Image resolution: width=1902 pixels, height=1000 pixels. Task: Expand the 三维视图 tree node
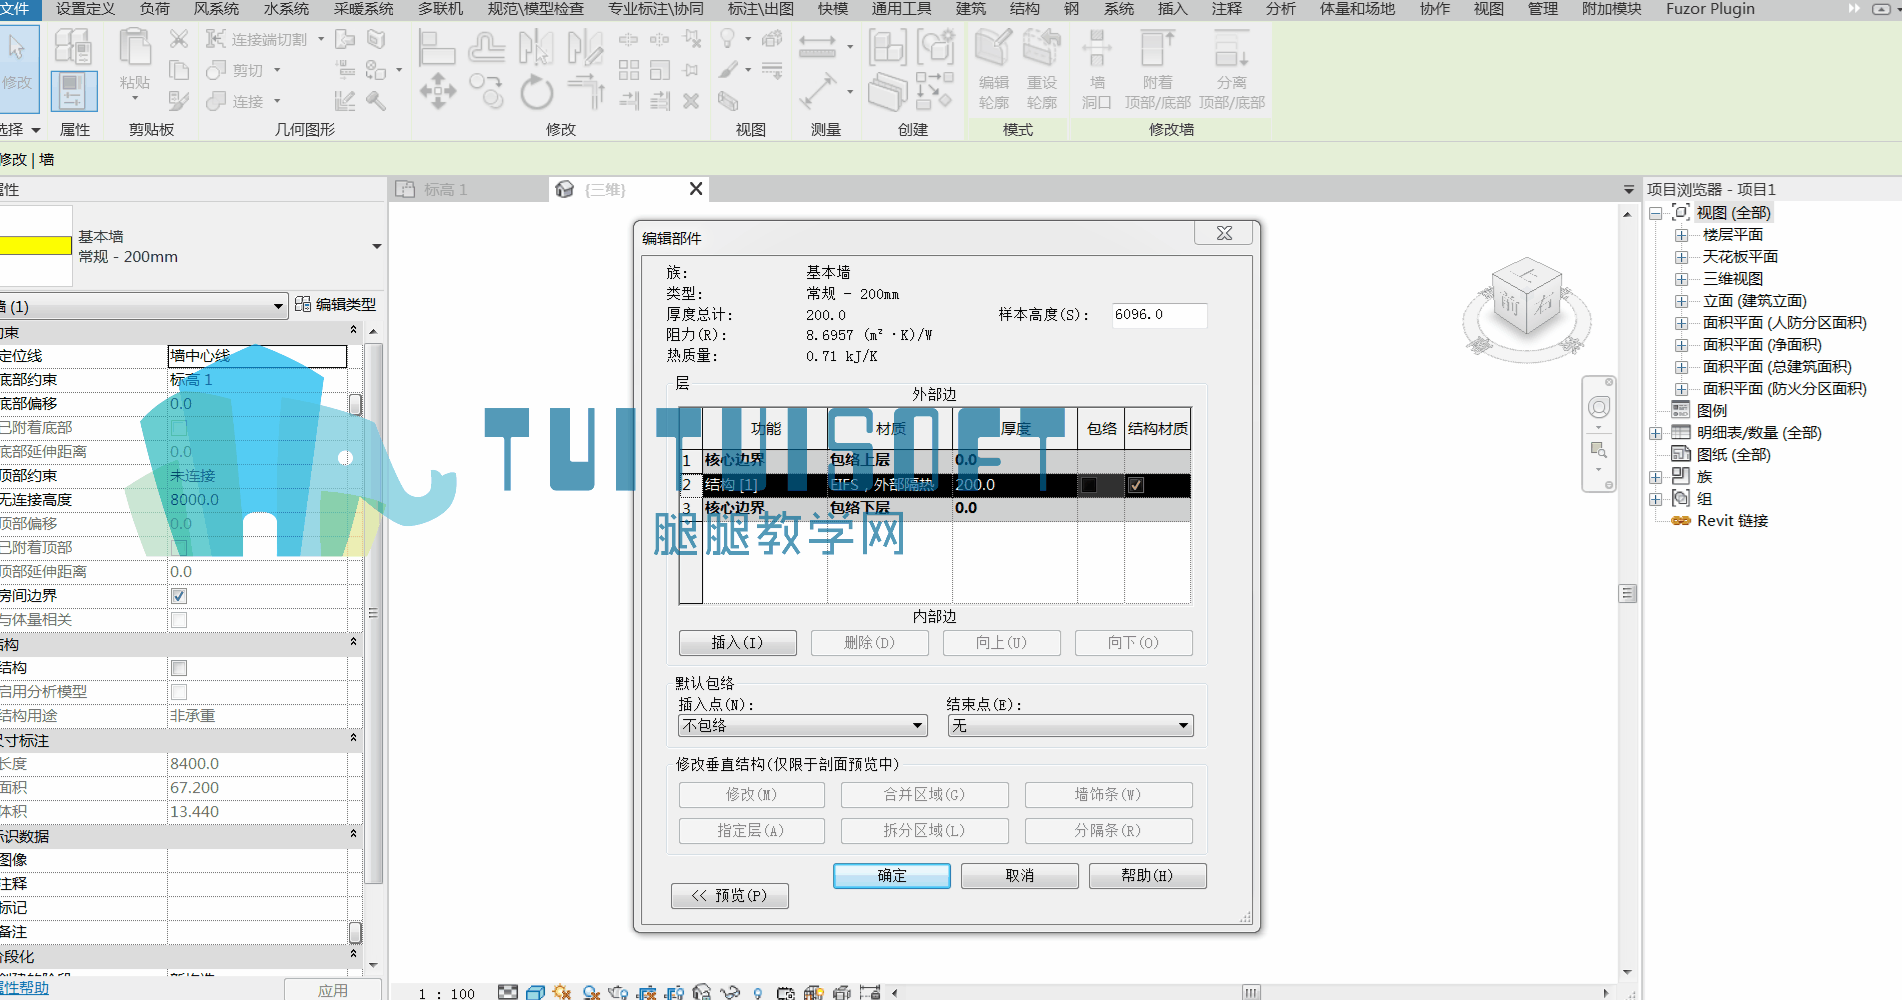tap(1681, 279)
